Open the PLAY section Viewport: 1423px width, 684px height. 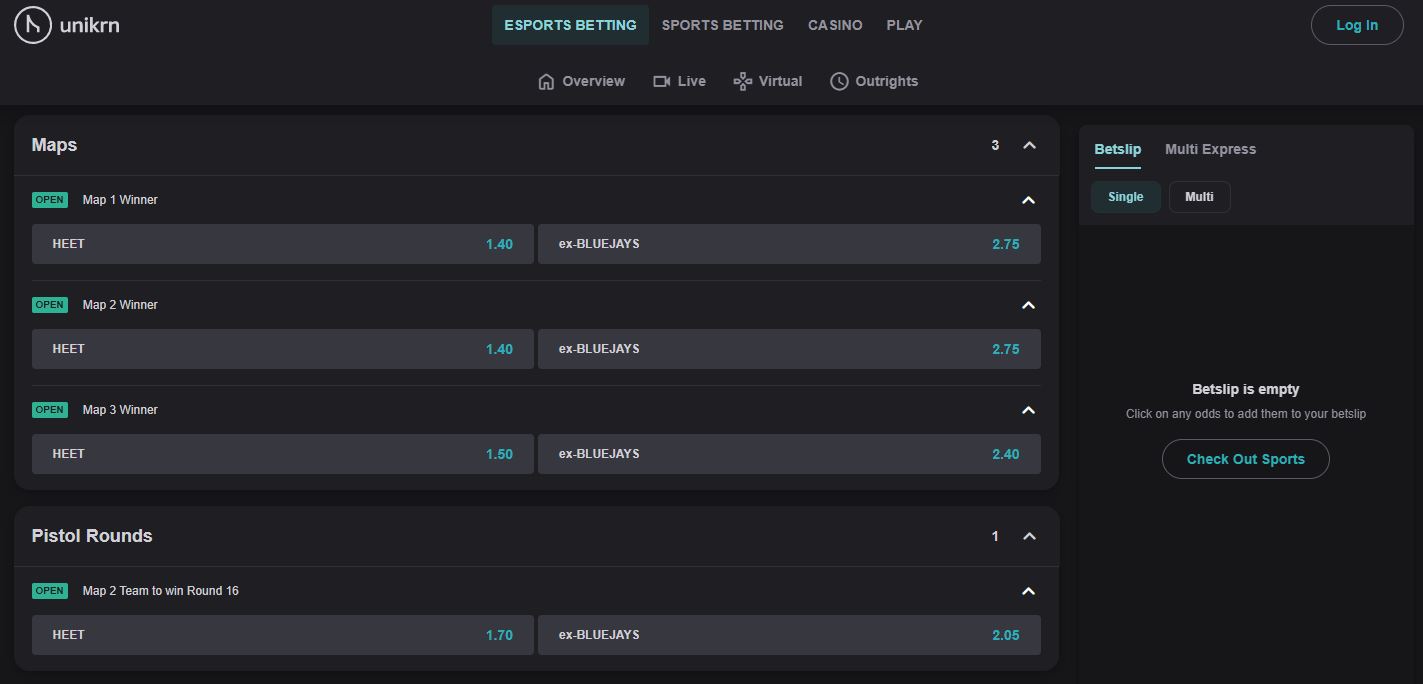(x=904, y=25)
